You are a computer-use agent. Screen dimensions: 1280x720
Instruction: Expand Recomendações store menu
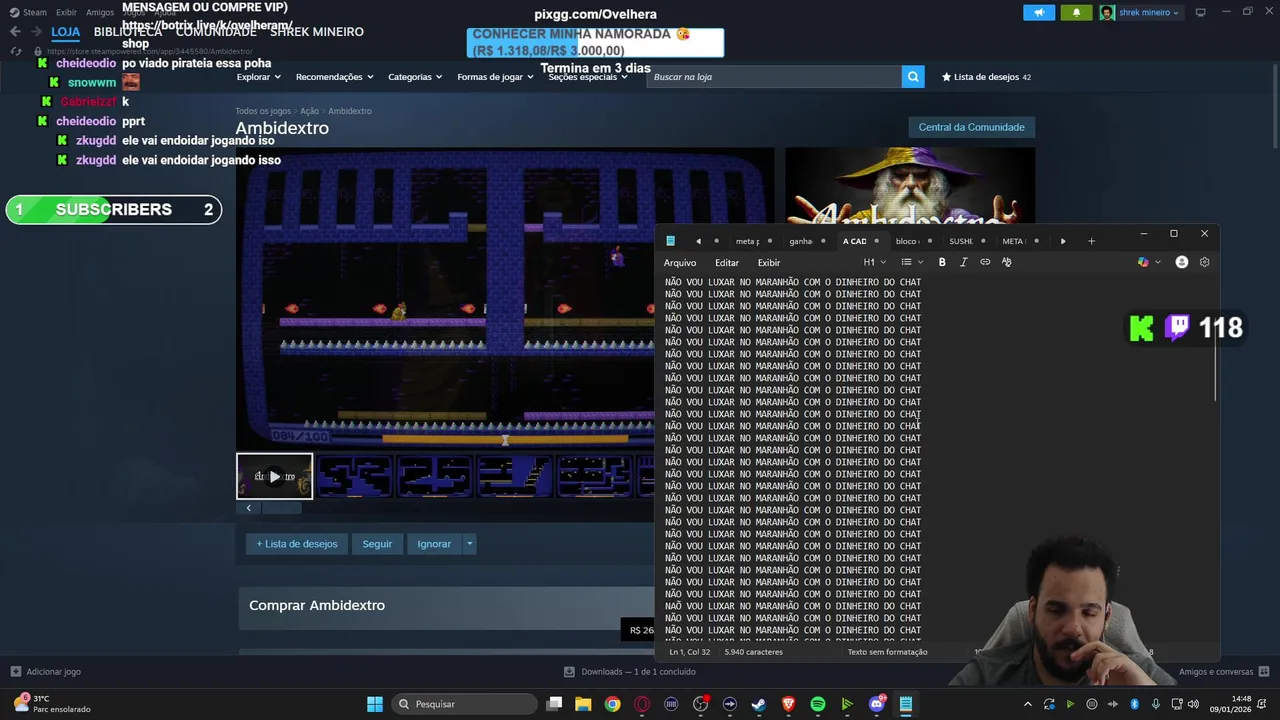coord(334,77)
